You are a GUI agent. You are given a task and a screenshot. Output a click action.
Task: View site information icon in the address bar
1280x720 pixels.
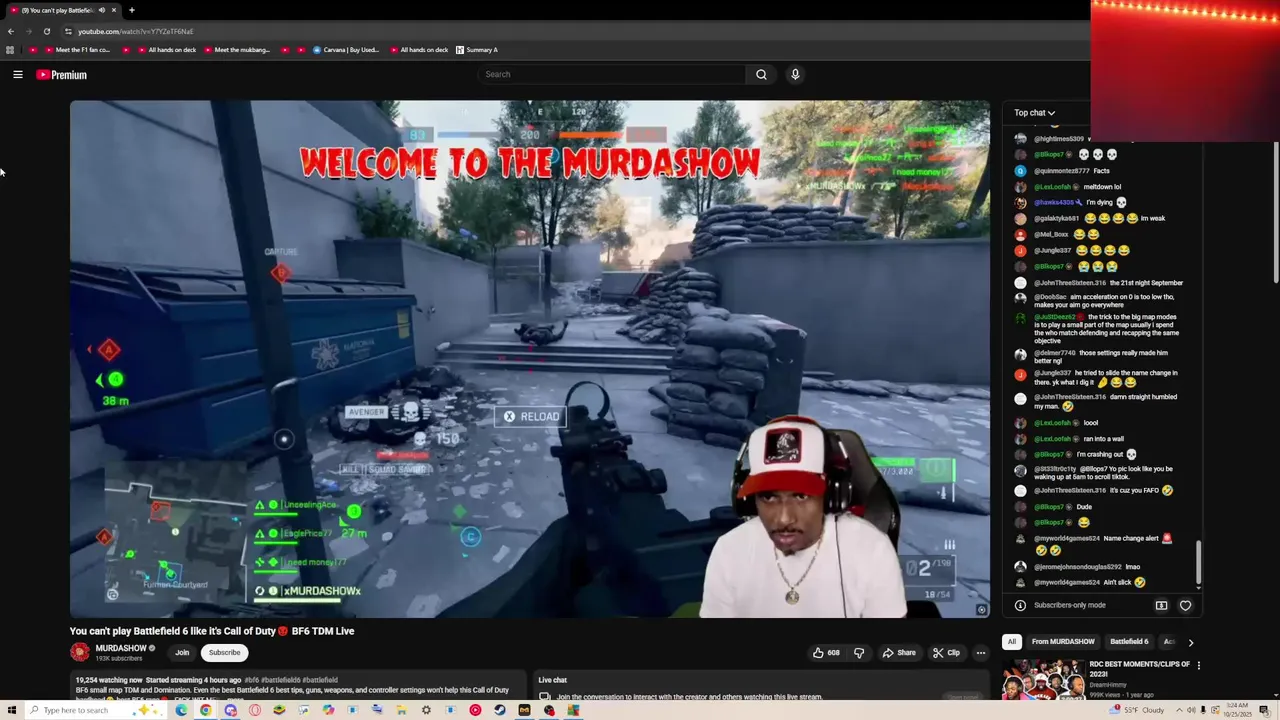[x=68, y=31]
